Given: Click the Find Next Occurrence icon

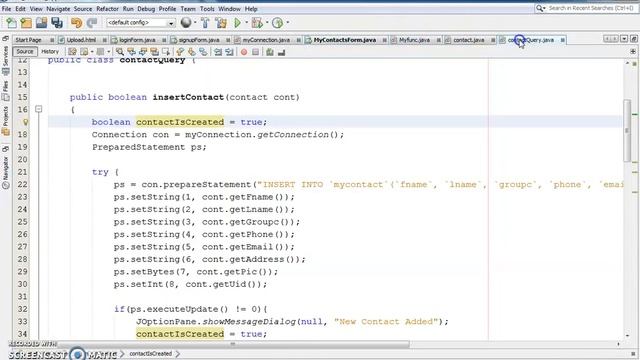Looking at the screenshot, I should [x=142, y=52].
